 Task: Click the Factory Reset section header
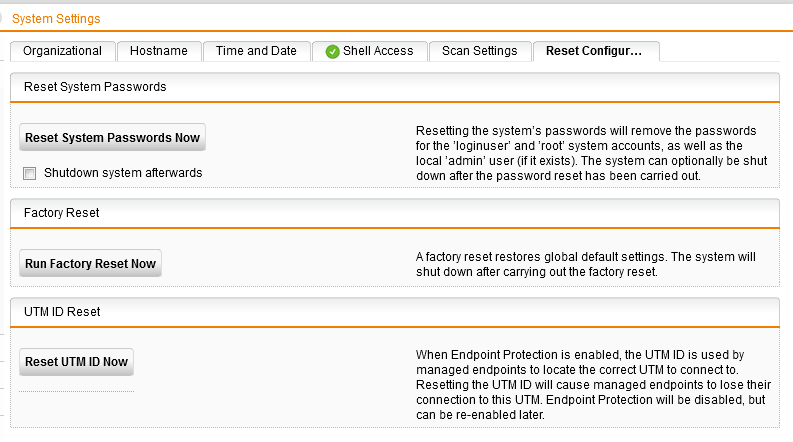point(61,213)
